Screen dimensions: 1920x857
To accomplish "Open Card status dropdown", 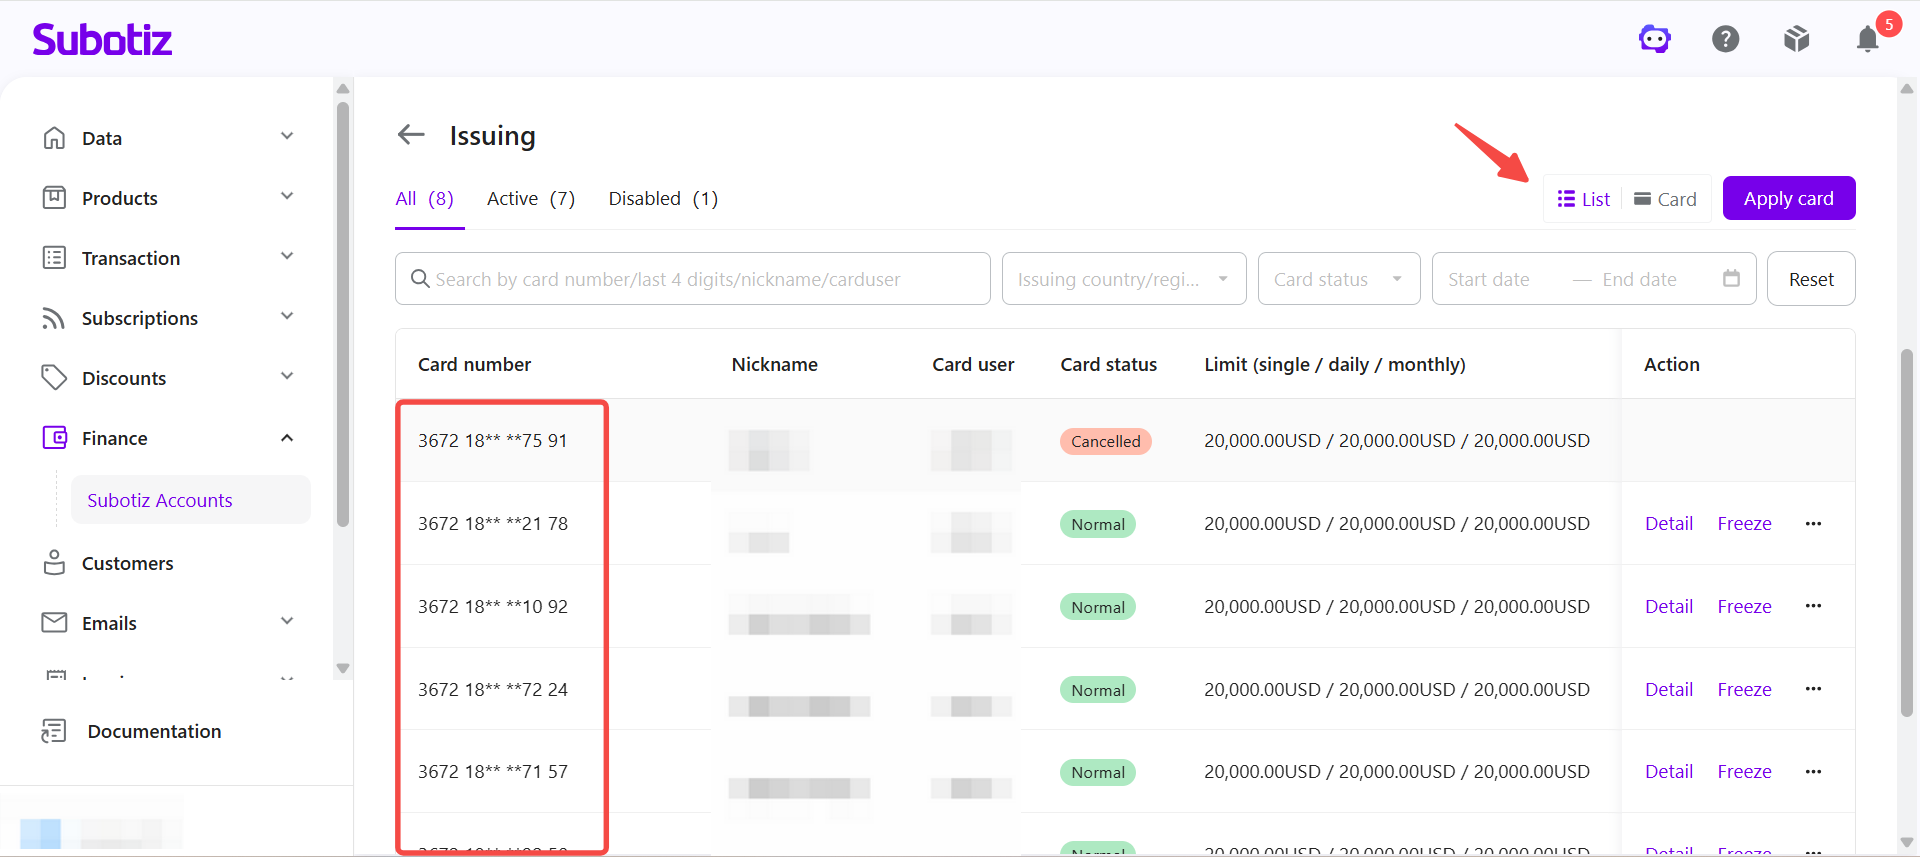I will (1339, 279).
